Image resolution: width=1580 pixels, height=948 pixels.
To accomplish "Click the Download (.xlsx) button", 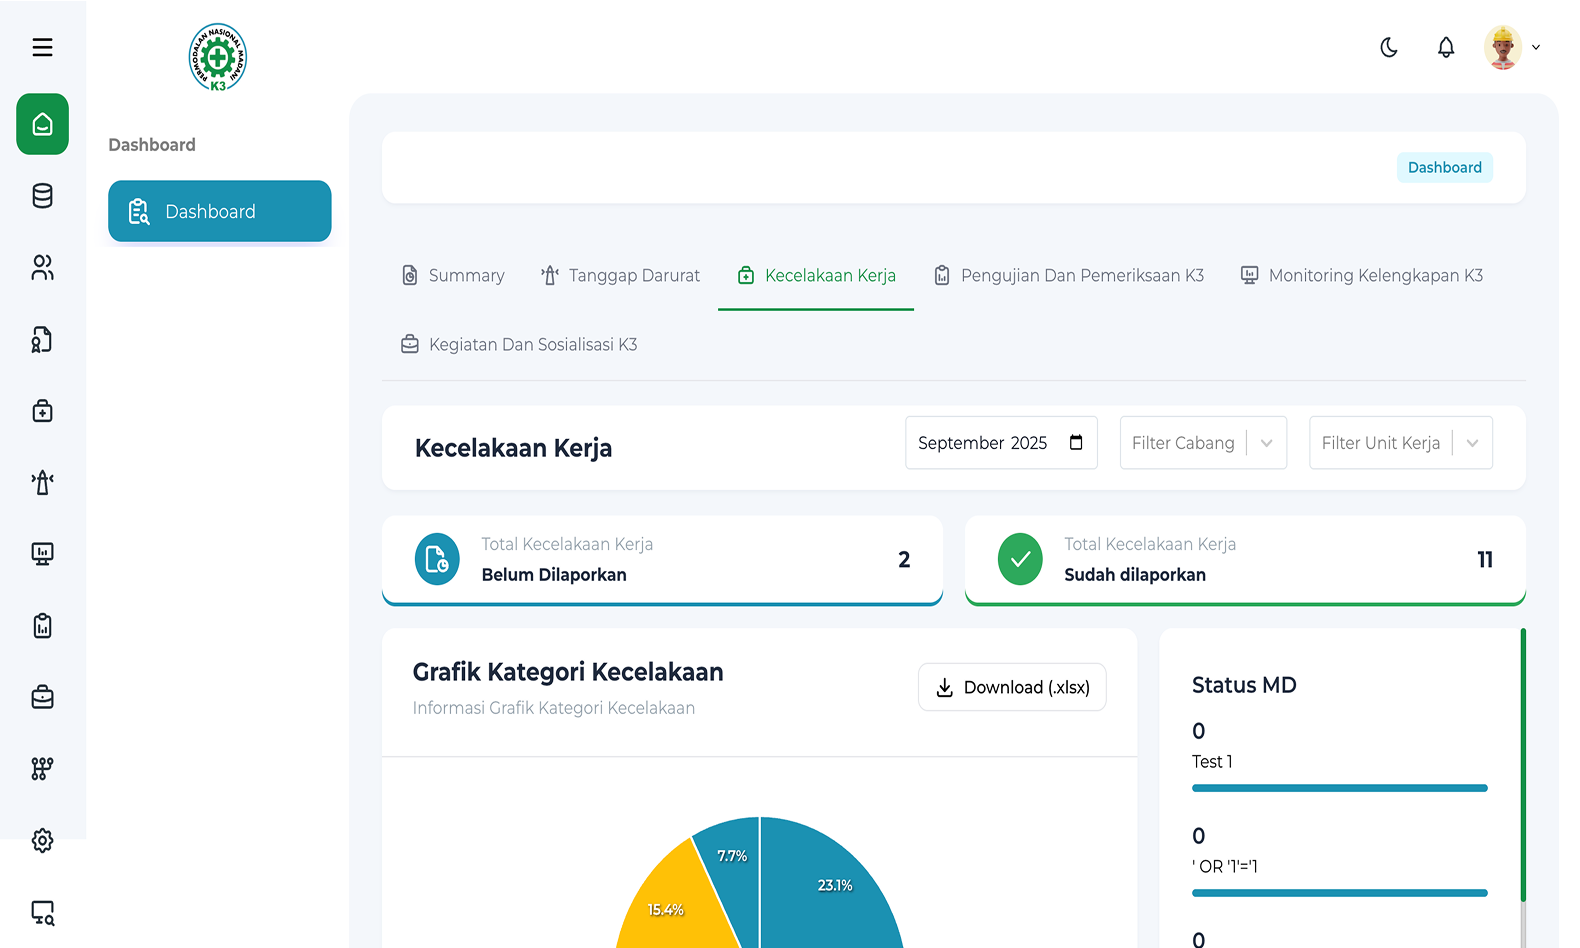I will pyautogui.click(x=1012, y=688).
